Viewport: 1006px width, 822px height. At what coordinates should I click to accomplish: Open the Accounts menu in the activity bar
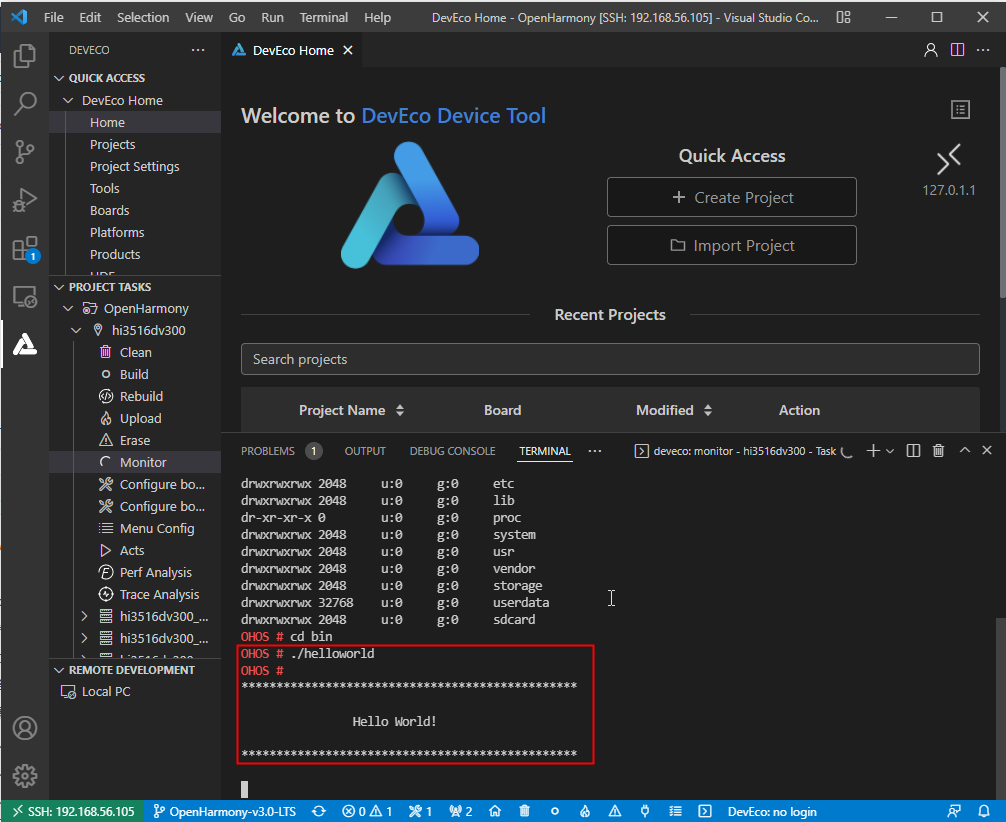25,728
